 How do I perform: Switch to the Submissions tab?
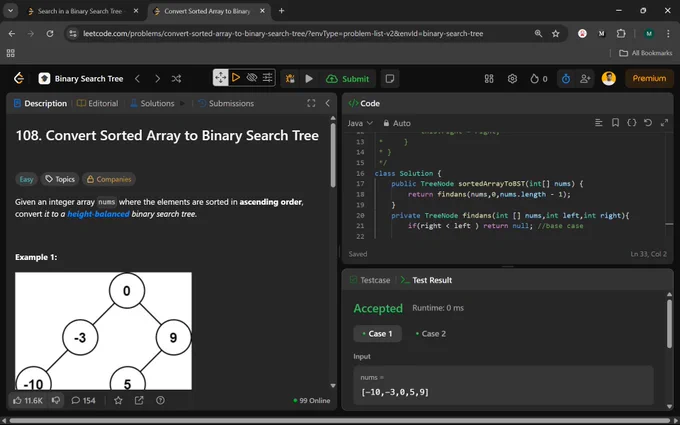226,103
